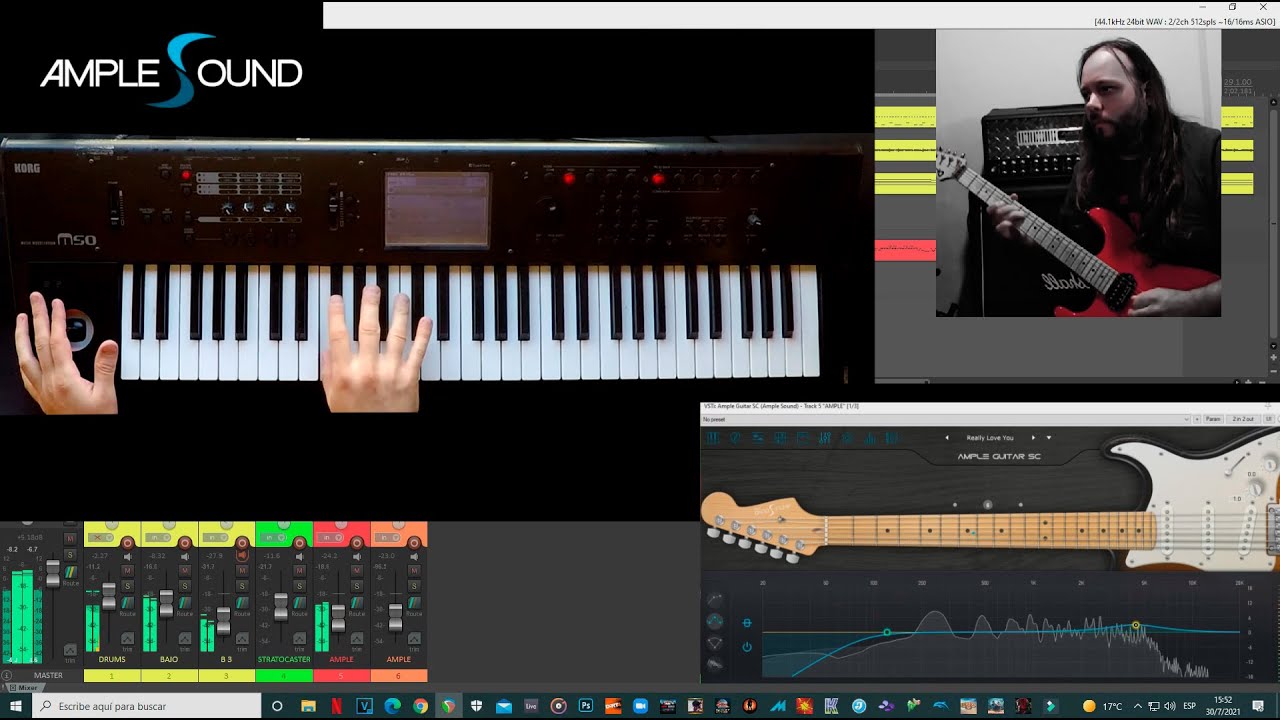This screenshot has width=1280, height=720.
Task: Toggle EQ power button in Ample Guitar
Action: [x=747, y=647]
